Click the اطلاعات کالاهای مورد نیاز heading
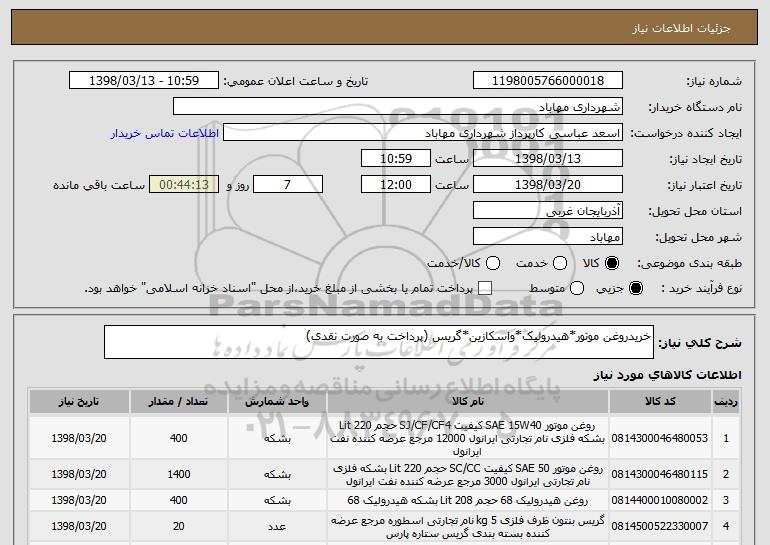Screen dimensions: 770x545 tap(667, 375)
